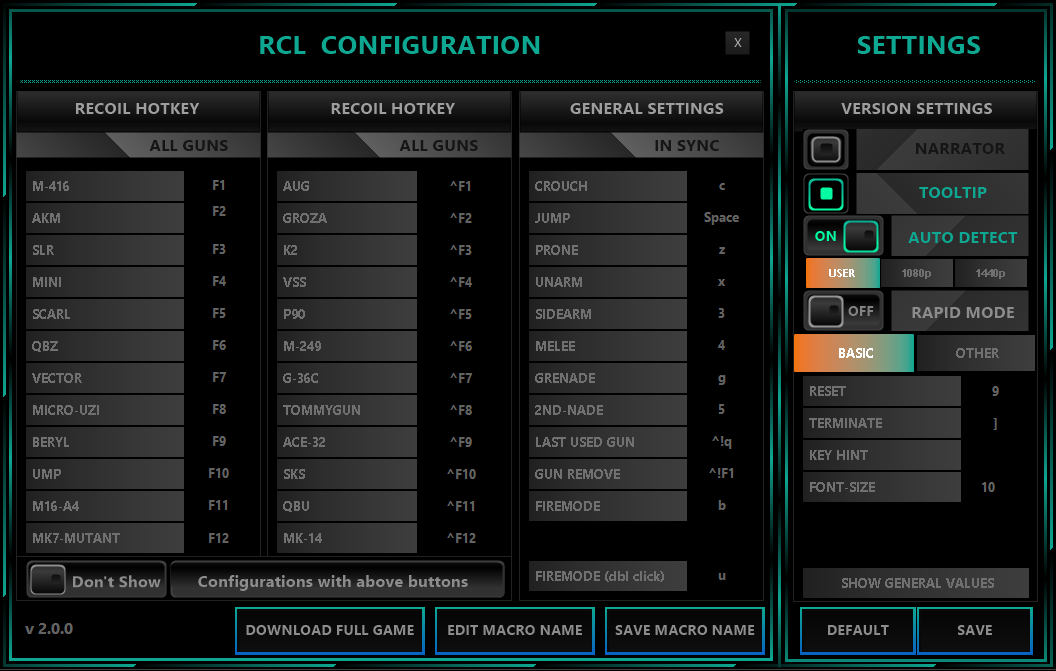Choose the 1440p resolution option

(x=991, y=273)
